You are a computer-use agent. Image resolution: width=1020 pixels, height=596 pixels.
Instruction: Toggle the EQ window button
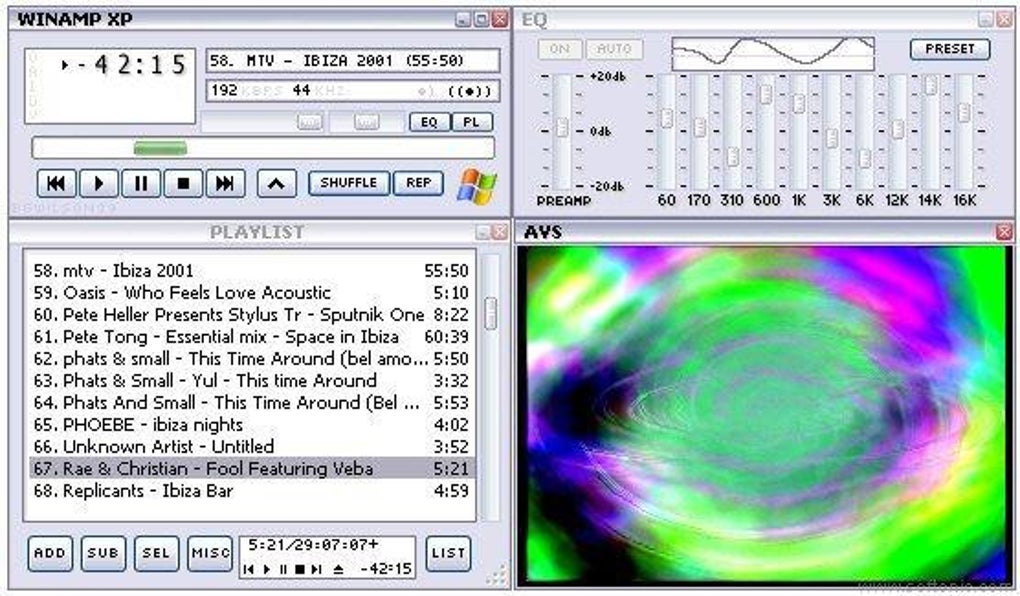pos(429,122)
